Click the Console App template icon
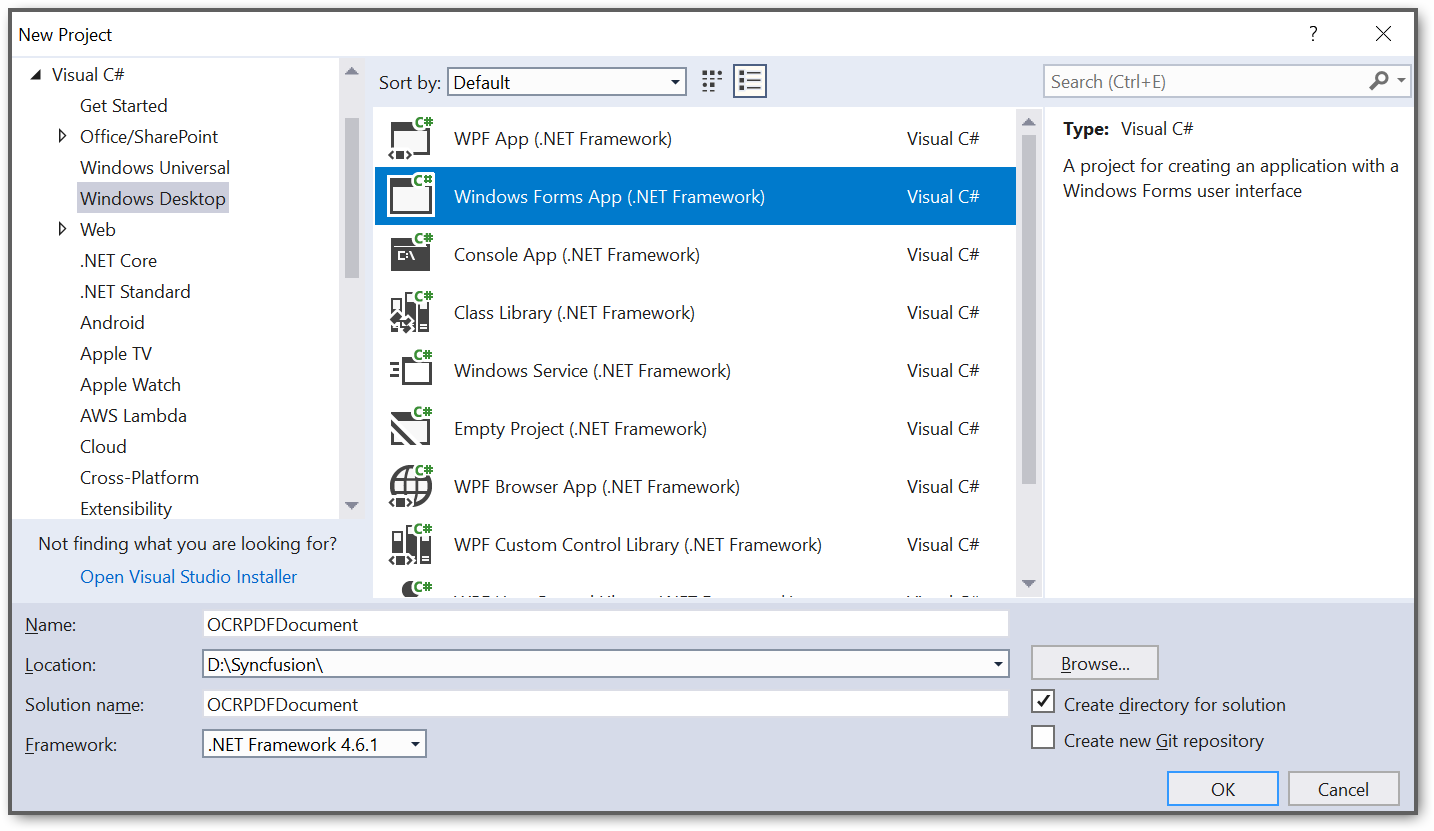Viewport: 1434px width, 831px height. click(410, 254)
